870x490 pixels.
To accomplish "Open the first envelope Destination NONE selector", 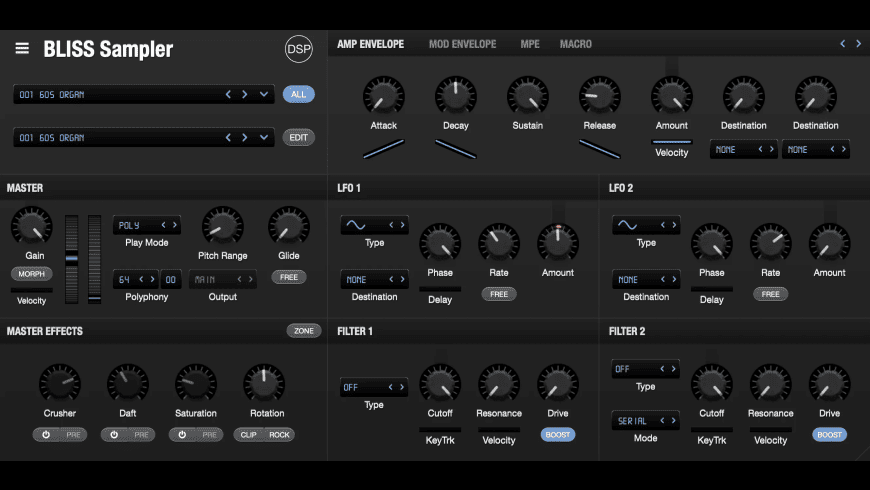I will click(743, 149).
